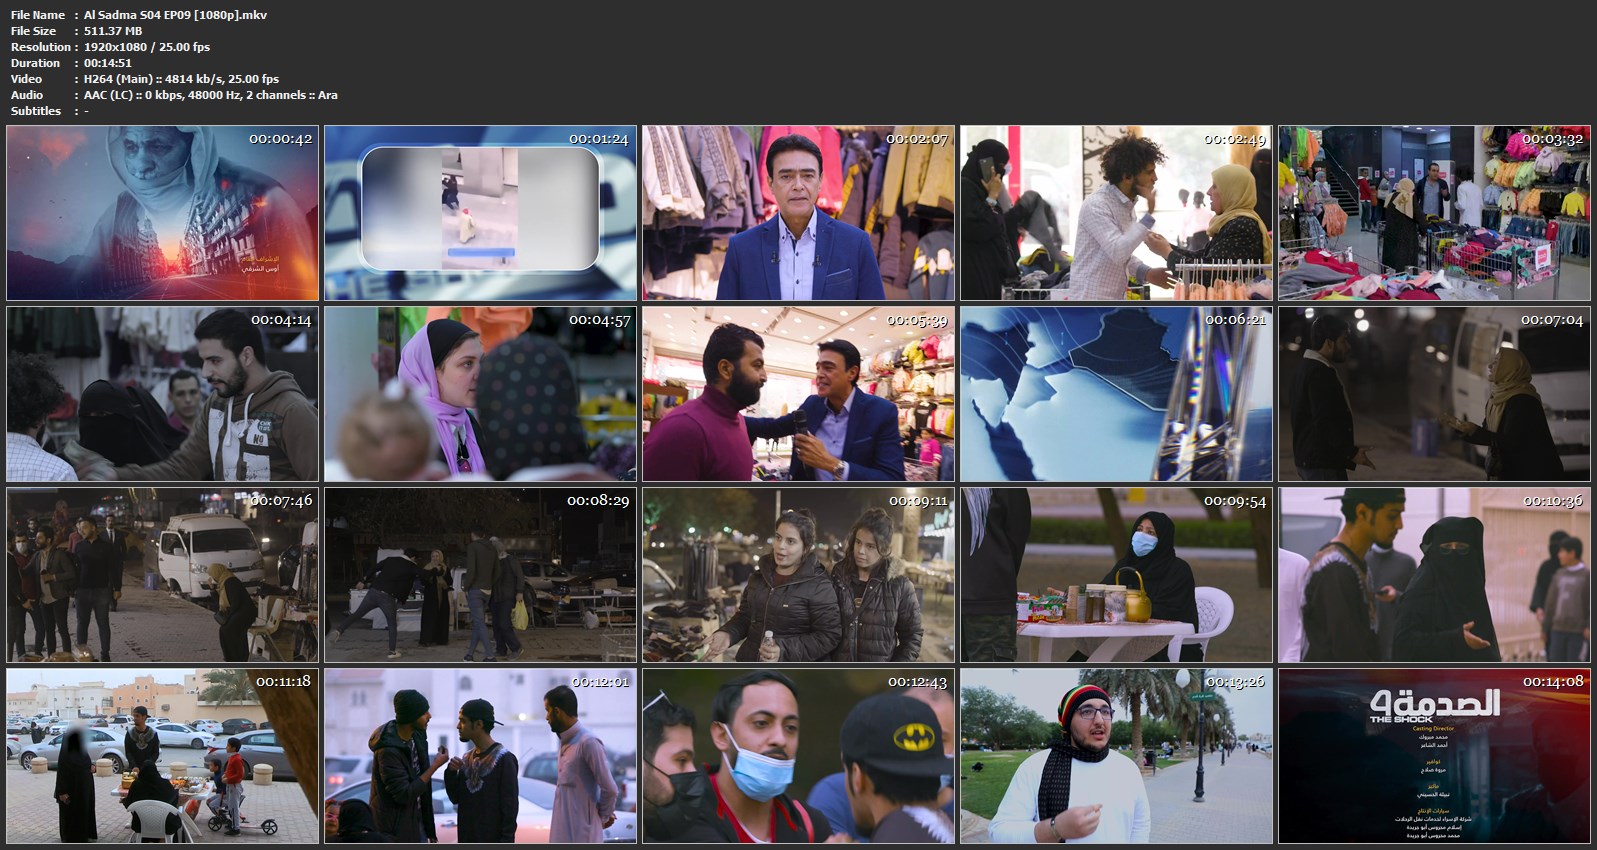Viewport: 1597px width, 850px height.
Task: Select the map graphic frame at 00:06:21
Action: pyautogui.click(x=1116, y=394)
